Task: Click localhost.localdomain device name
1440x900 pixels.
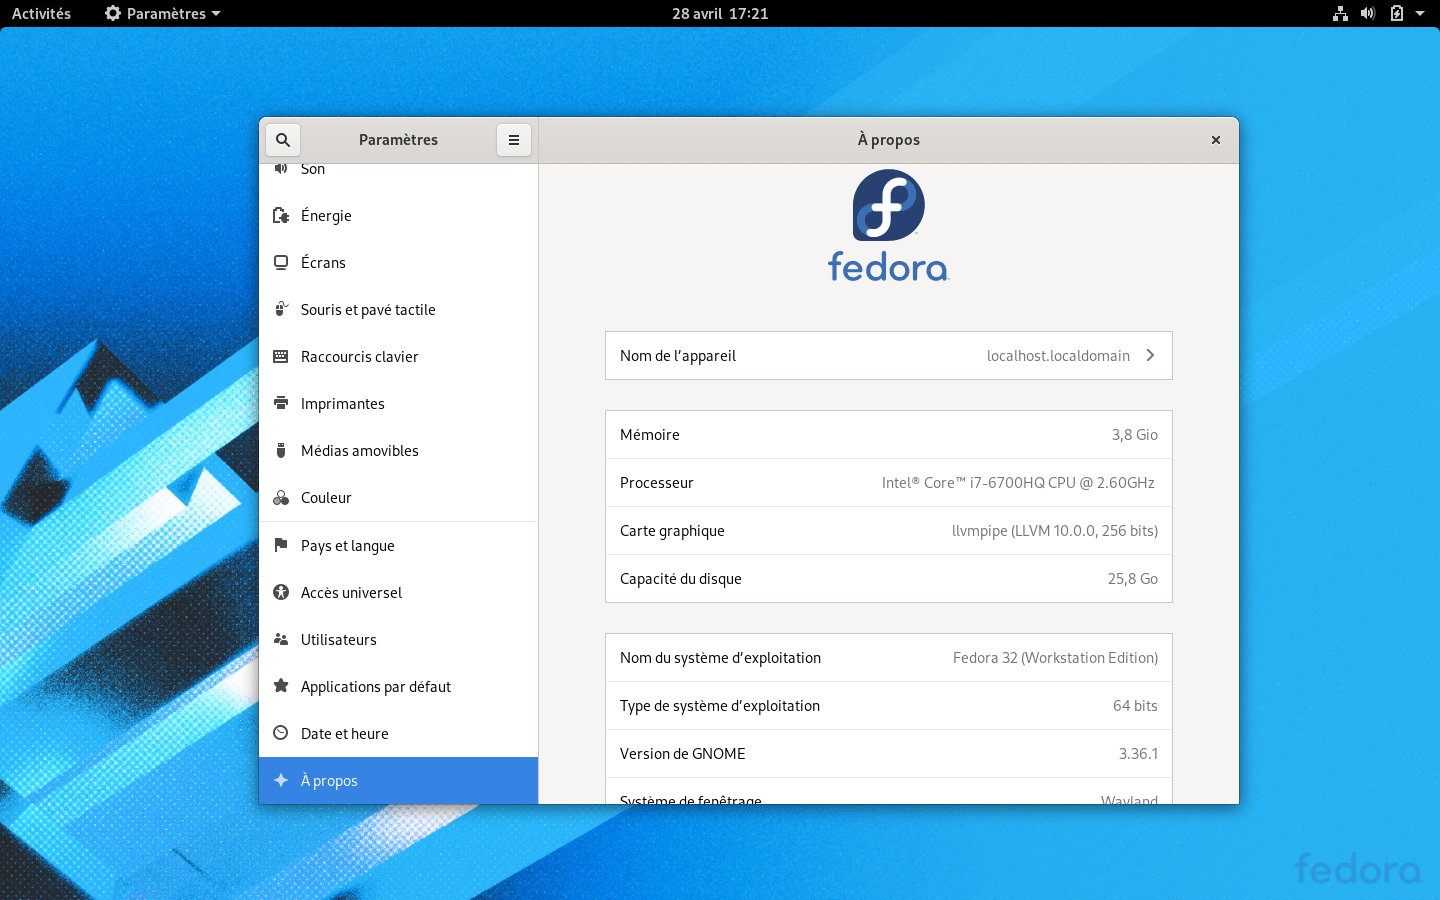Action: 1058,356
